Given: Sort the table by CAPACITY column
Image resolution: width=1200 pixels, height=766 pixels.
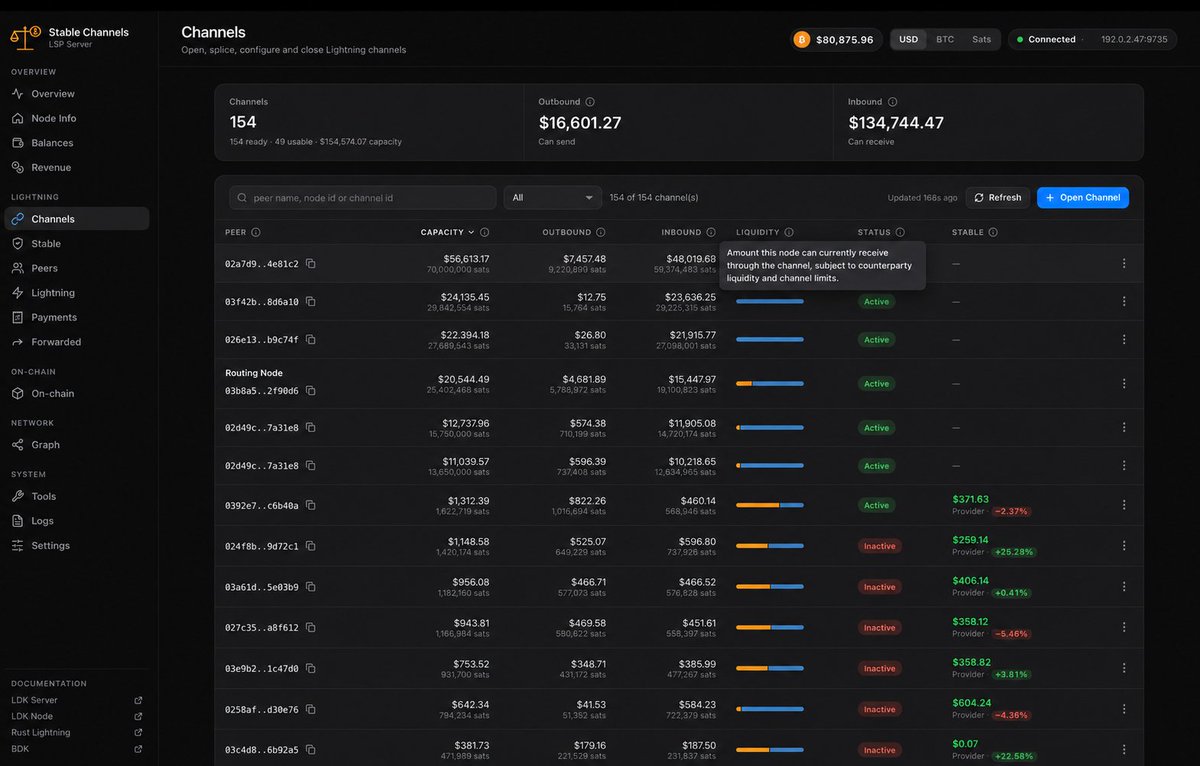Looking at the screenshot, I should (447, 233).
